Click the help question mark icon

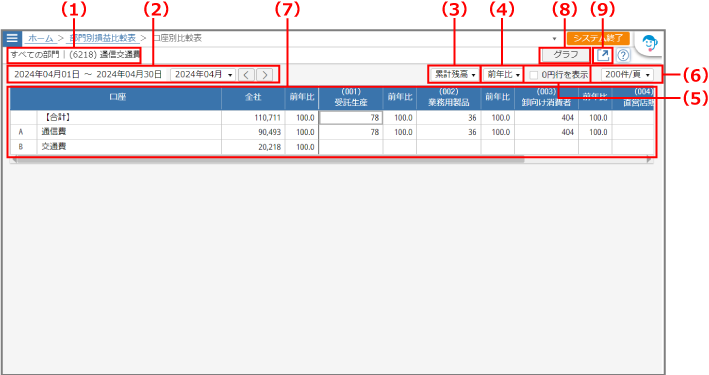tap(623, 55)
